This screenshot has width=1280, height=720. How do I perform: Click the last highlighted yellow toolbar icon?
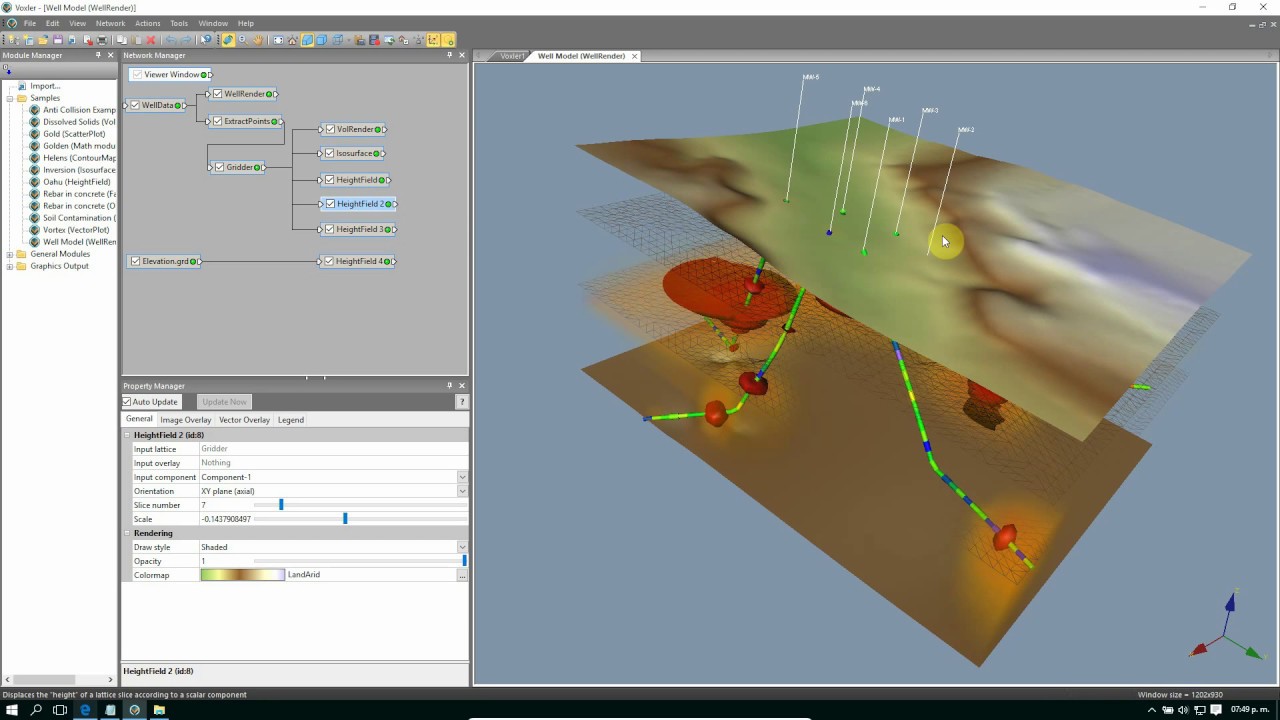[448, 40]
